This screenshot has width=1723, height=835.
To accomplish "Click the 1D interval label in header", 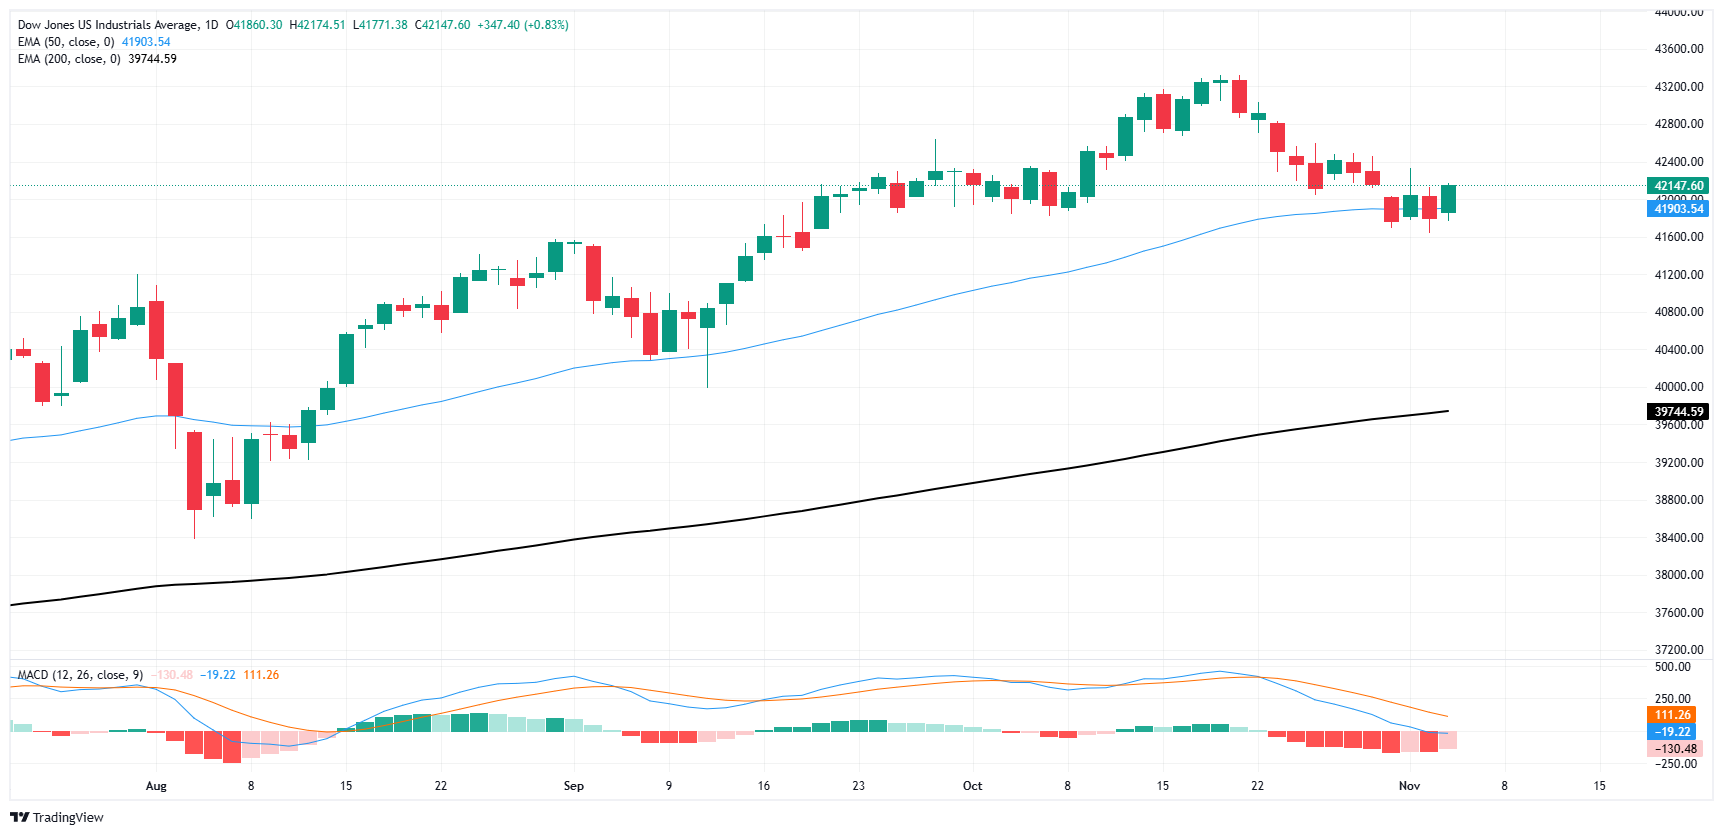I will pos(211,25).
